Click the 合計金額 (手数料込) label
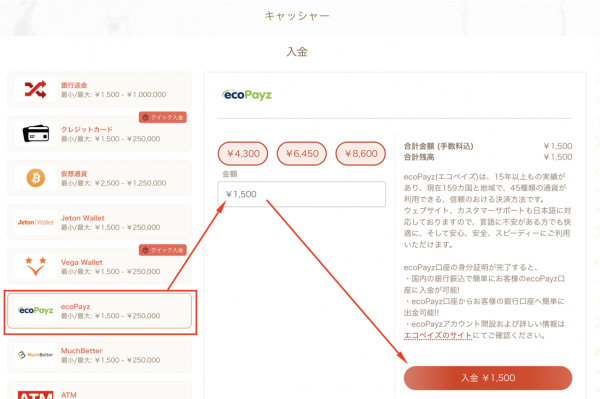600x399 pixels. coord(439,146)
